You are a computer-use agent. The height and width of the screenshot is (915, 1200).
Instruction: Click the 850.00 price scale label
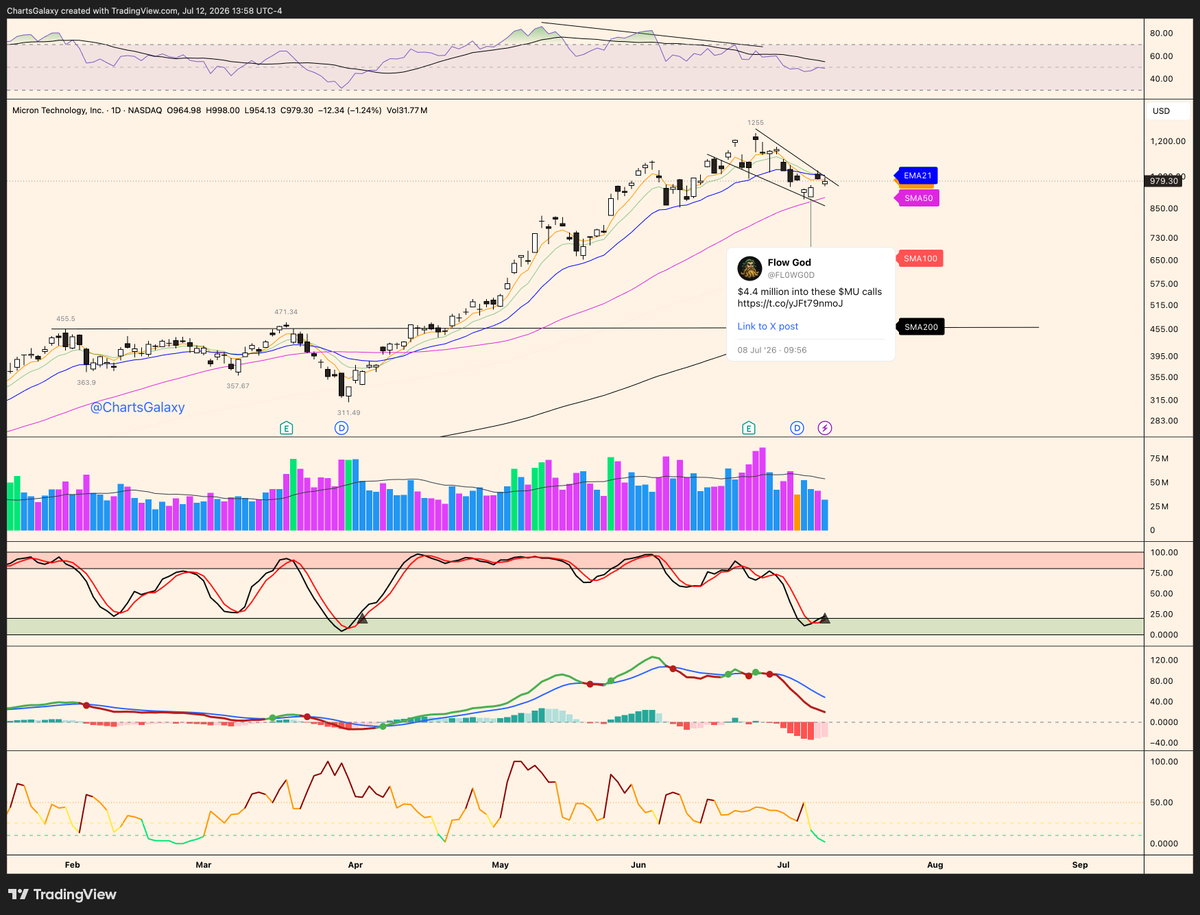pos(1164,208)
